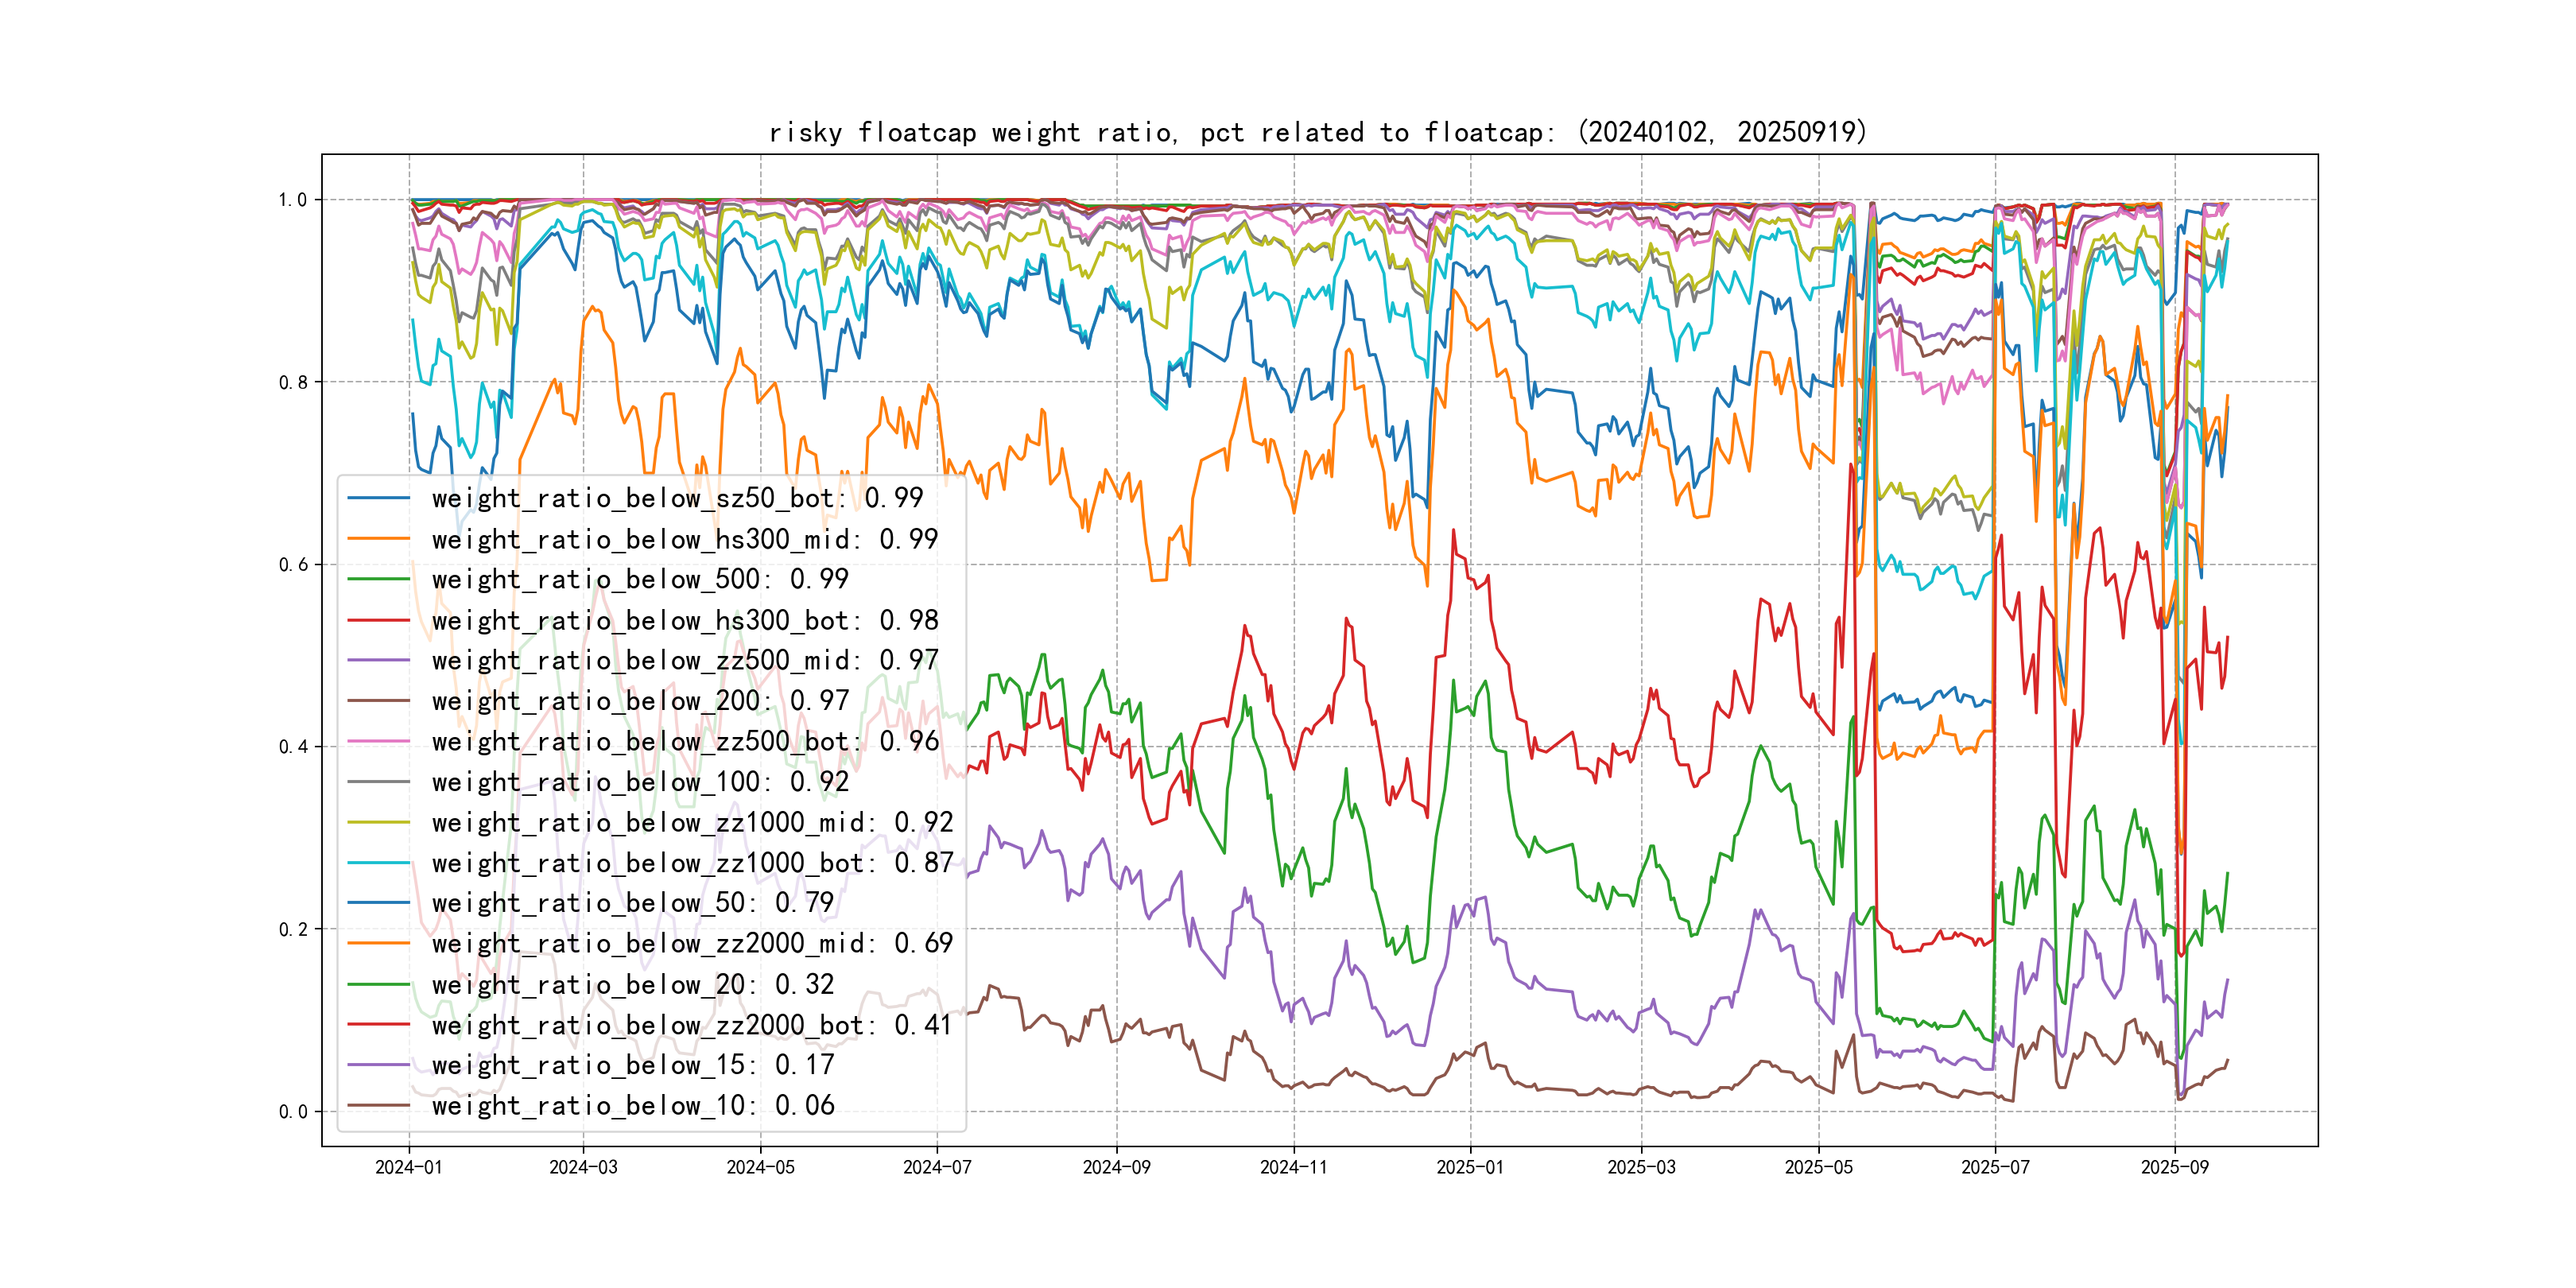The image size is (2576, 1288).
Task: Click legend entry weight_ratio_below_sz50_bot
Action: 677,498
